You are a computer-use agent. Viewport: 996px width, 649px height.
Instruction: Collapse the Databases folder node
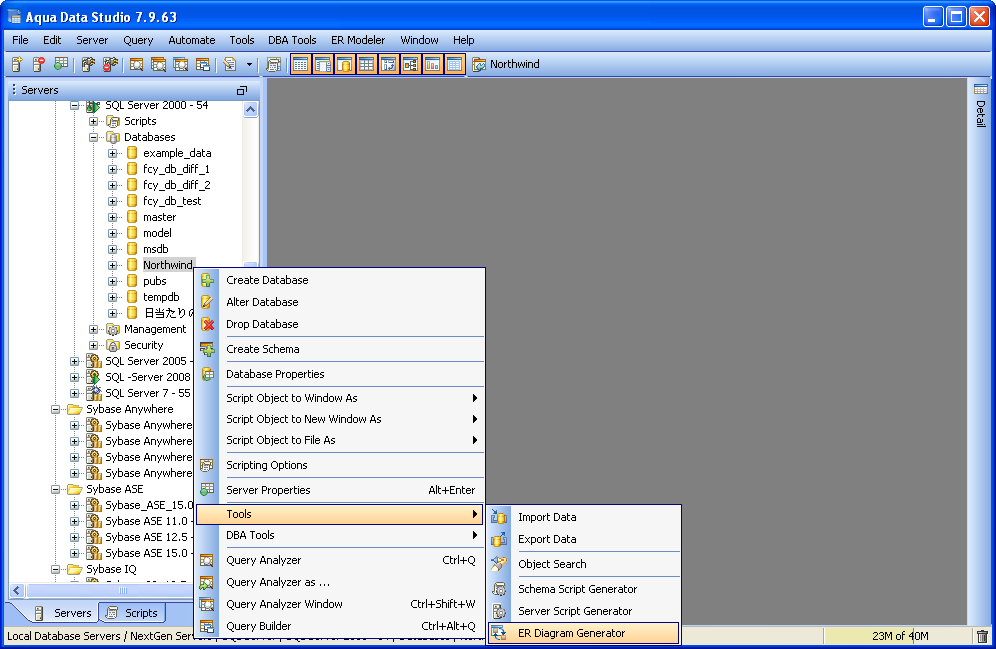point(93,137)
